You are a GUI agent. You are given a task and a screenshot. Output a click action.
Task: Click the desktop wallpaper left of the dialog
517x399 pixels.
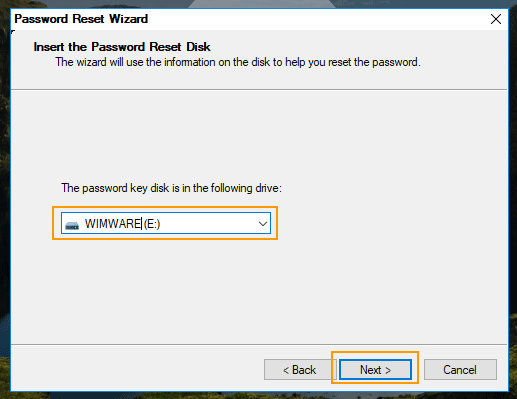pos(5,200)
